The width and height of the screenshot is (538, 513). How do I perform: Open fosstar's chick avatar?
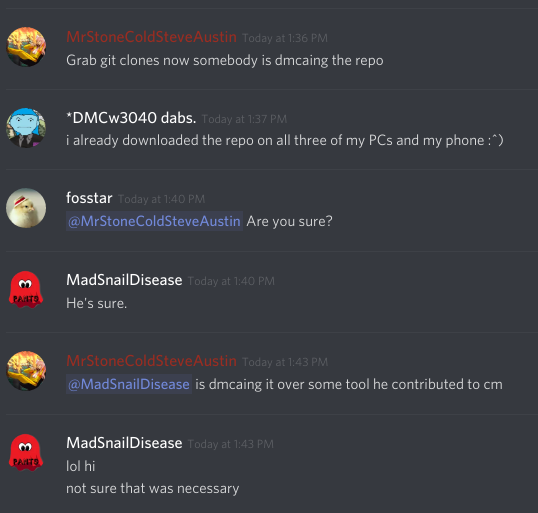point(26,208)
